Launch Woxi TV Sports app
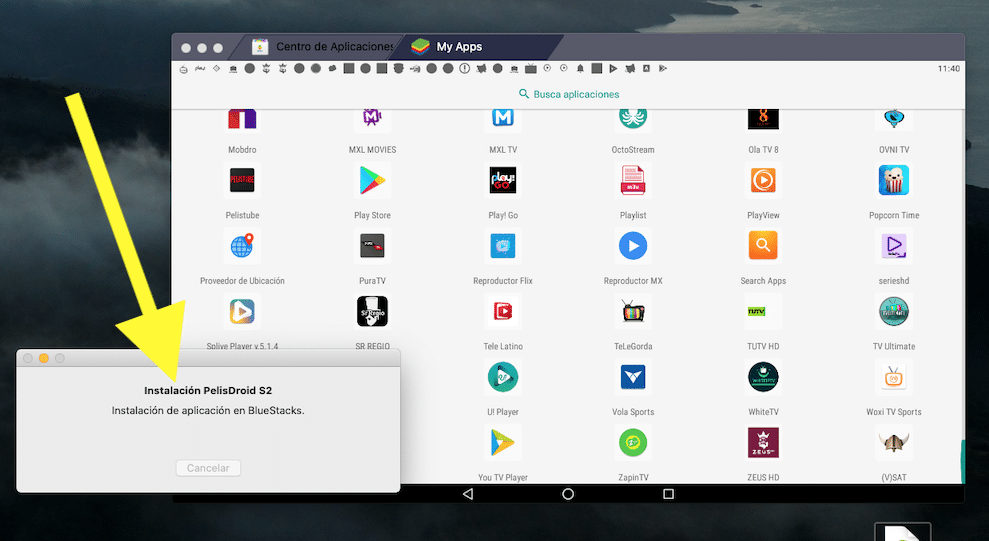The height and width of the screenshot is (541, 989). point(894,377)
